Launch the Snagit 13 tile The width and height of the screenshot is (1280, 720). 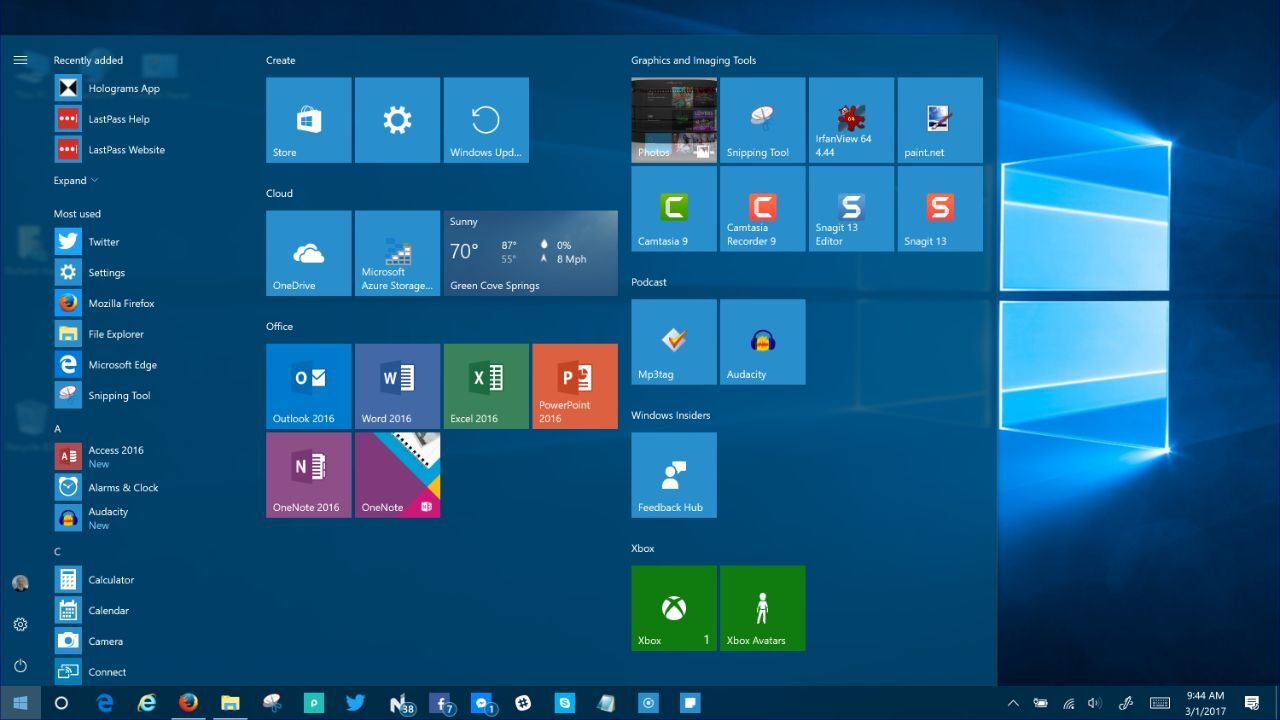pyautogui.click(x=941, y=209)
